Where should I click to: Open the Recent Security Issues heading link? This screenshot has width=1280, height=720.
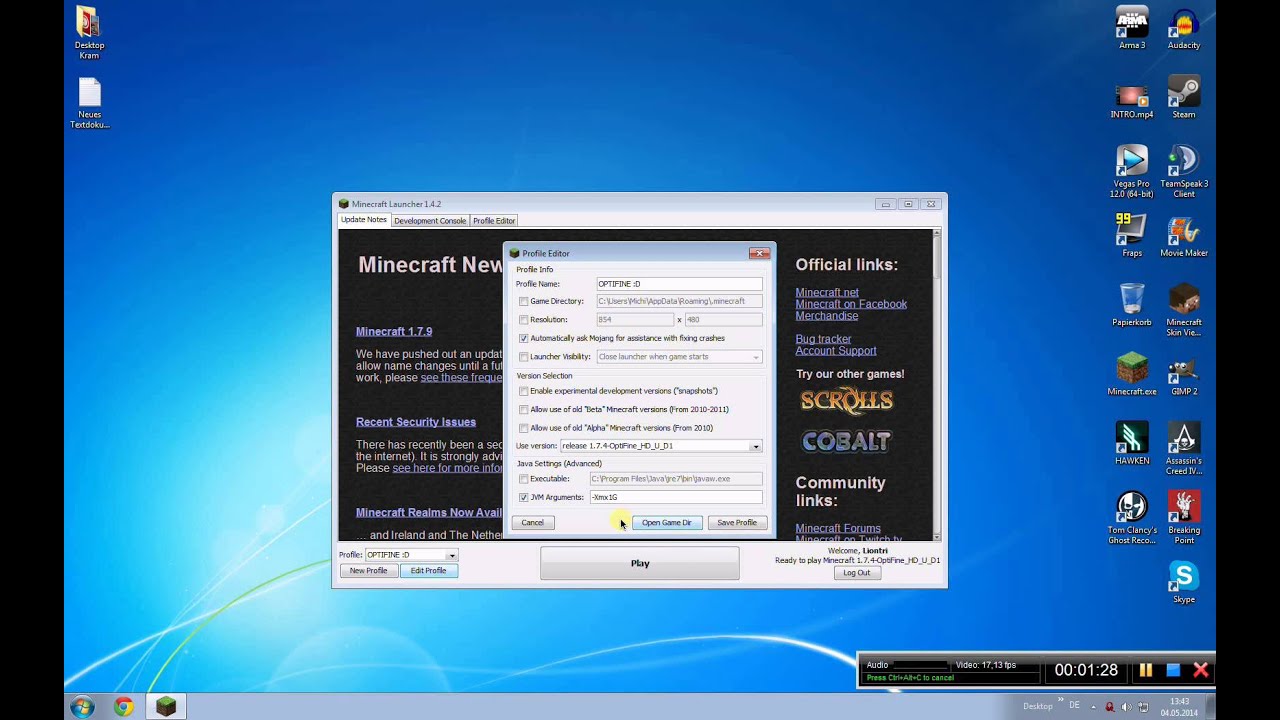[x=416, y=422]
